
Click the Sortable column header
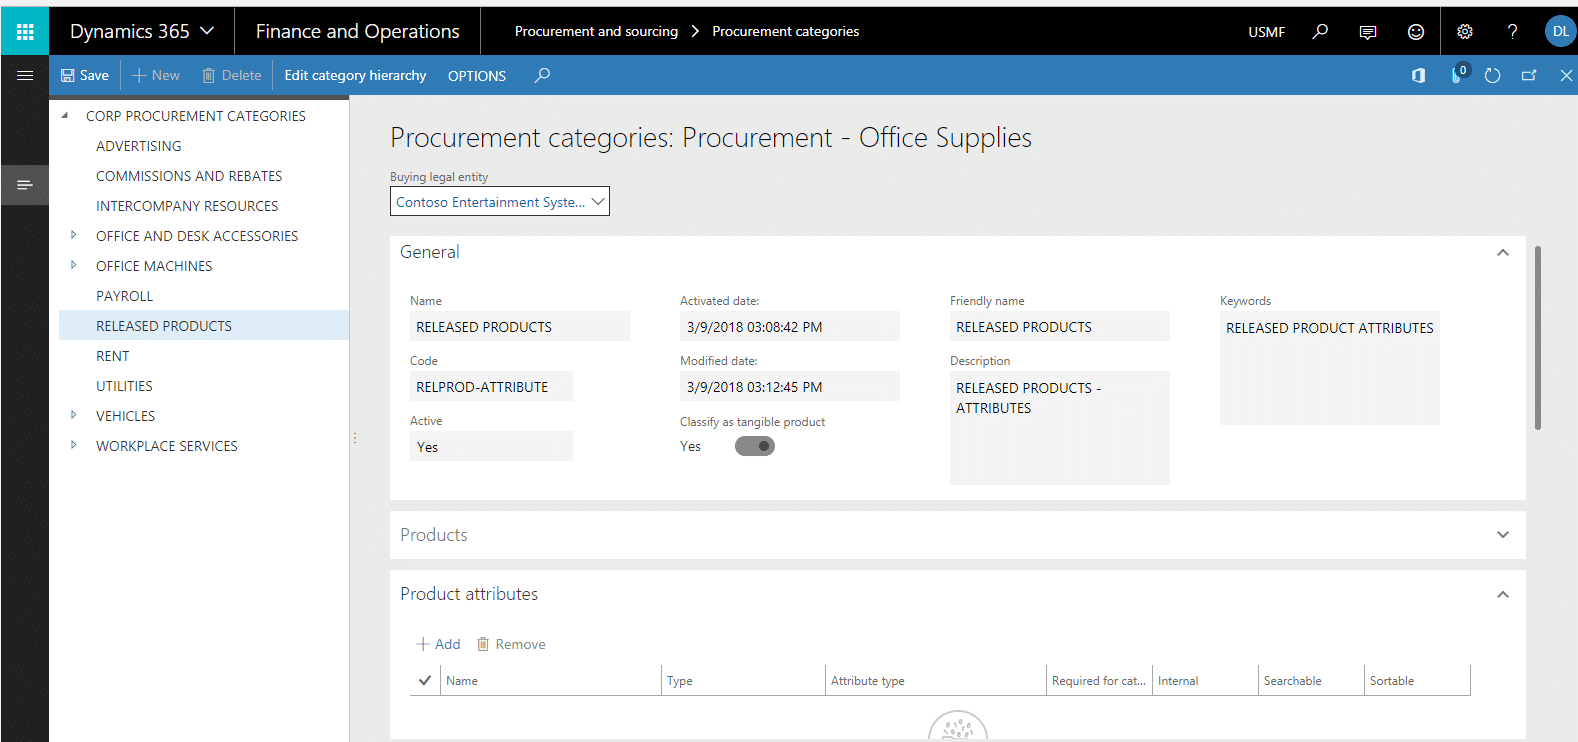[x=1417, y=680]
